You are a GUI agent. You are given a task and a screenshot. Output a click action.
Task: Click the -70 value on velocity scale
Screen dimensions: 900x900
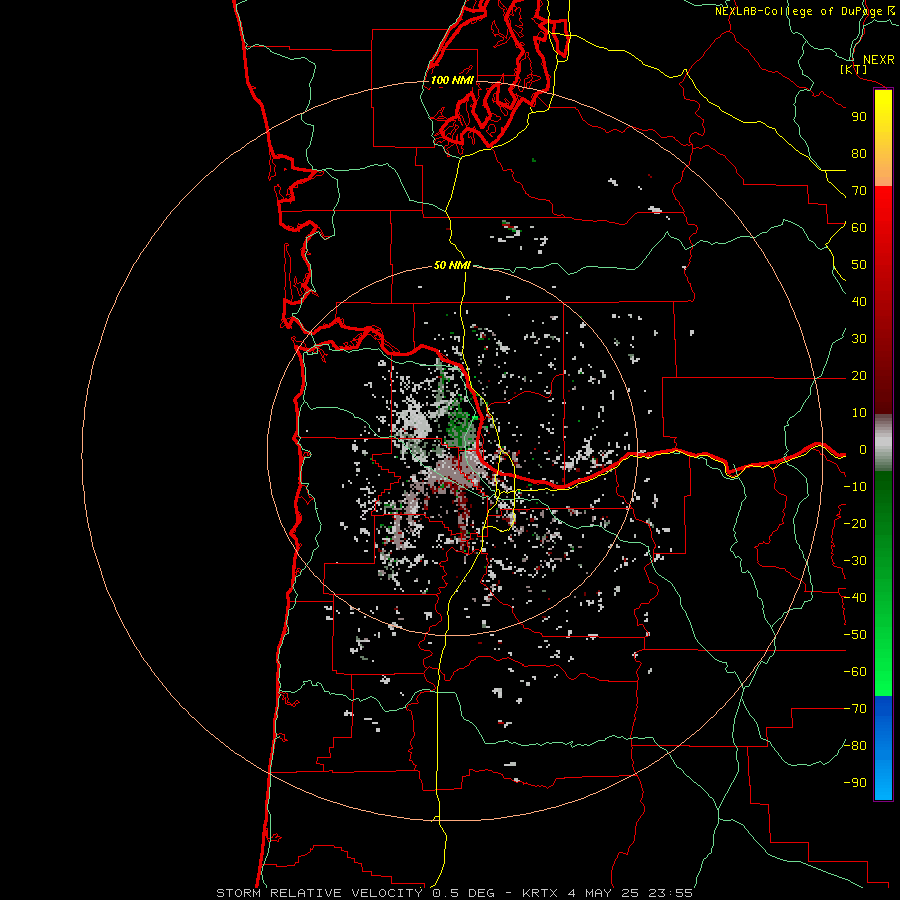pyautogui.click(x=855, y=709)
